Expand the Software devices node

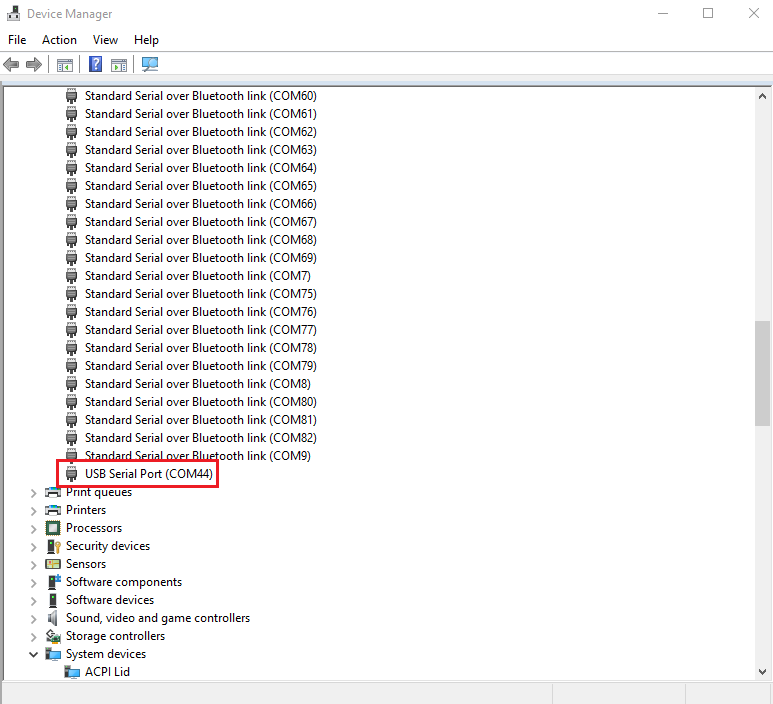click(x=34, y=600)
